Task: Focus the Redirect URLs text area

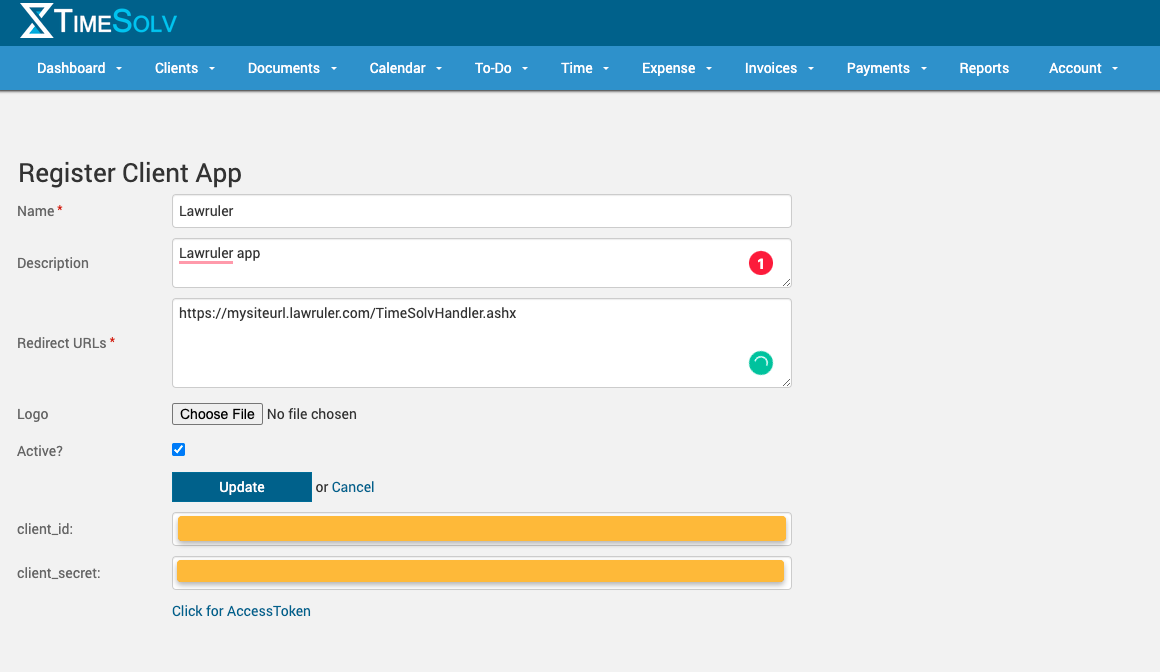Action: tap(482, 343)
